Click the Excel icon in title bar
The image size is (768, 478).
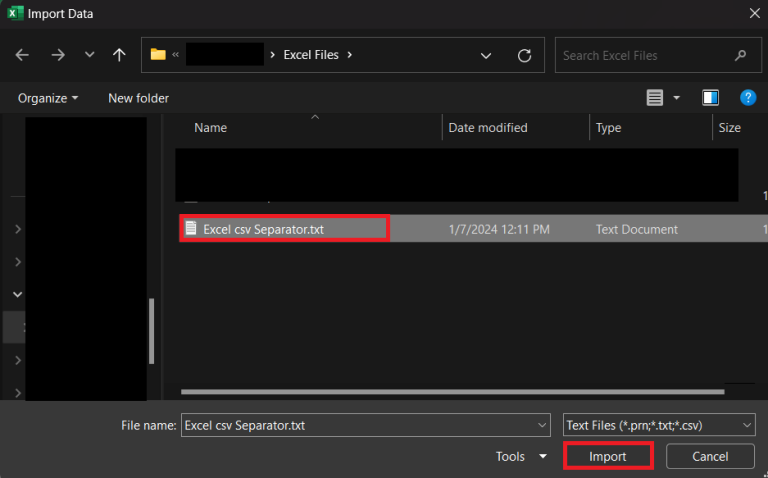(15, 13)
